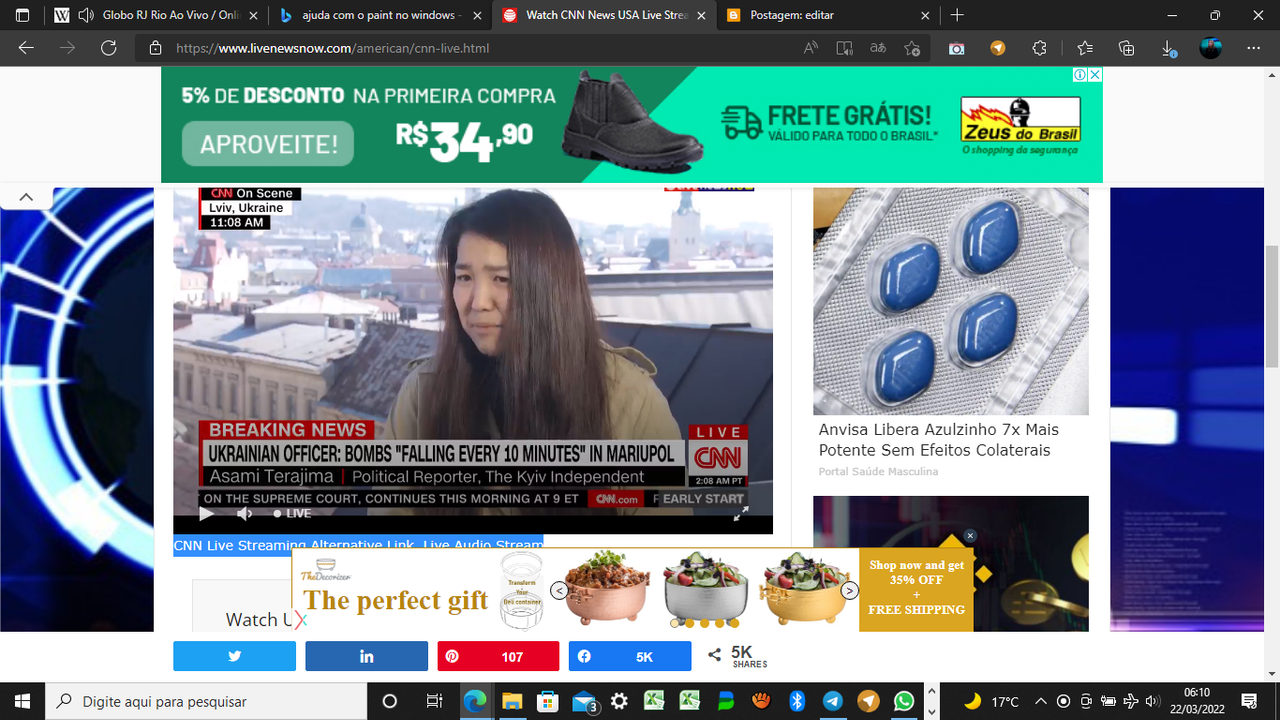The width and height of the screenshot is (1280, 720).
Task: Click the browser Back arrow
Action: tap(26, 47)
